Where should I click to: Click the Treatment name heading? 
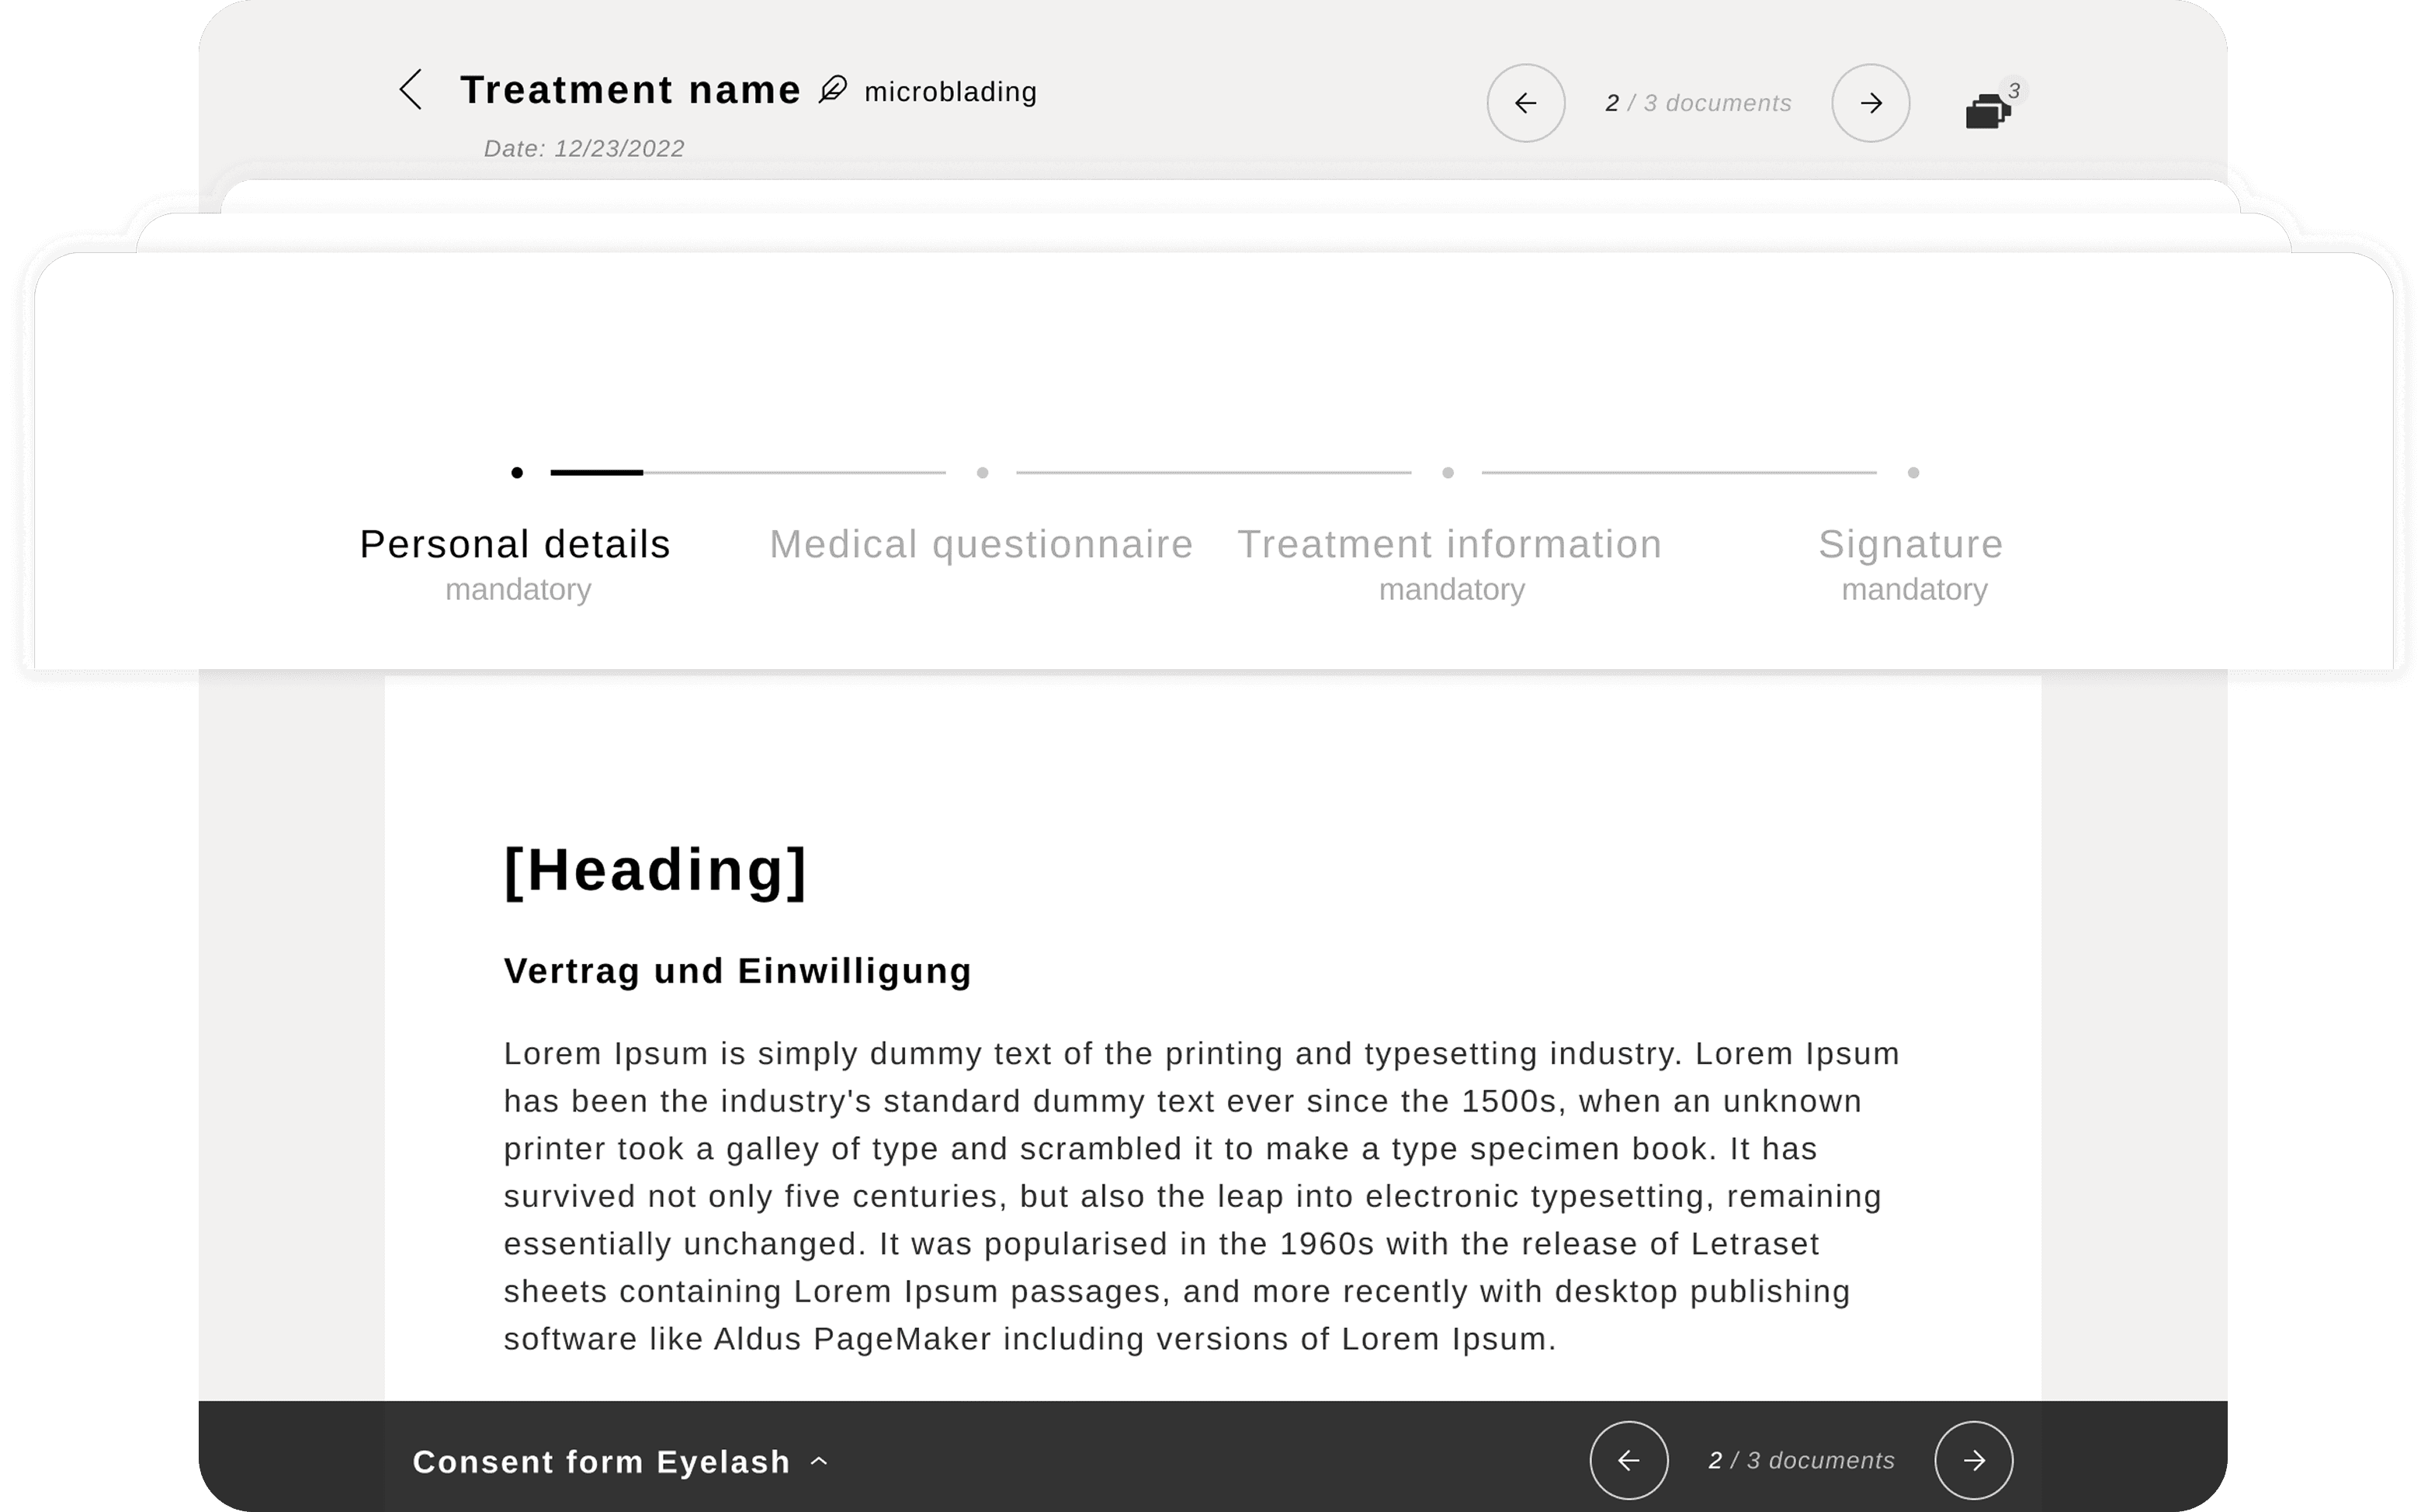coord(630,90)
